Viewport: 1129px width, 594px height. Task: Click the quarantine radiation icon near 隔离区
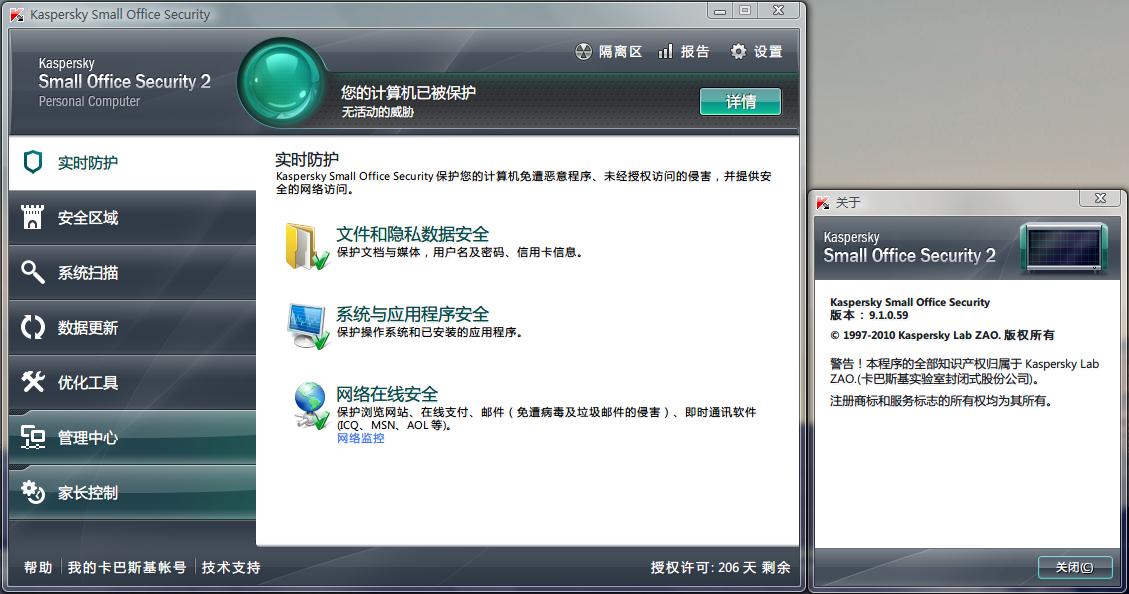point(583,51)
